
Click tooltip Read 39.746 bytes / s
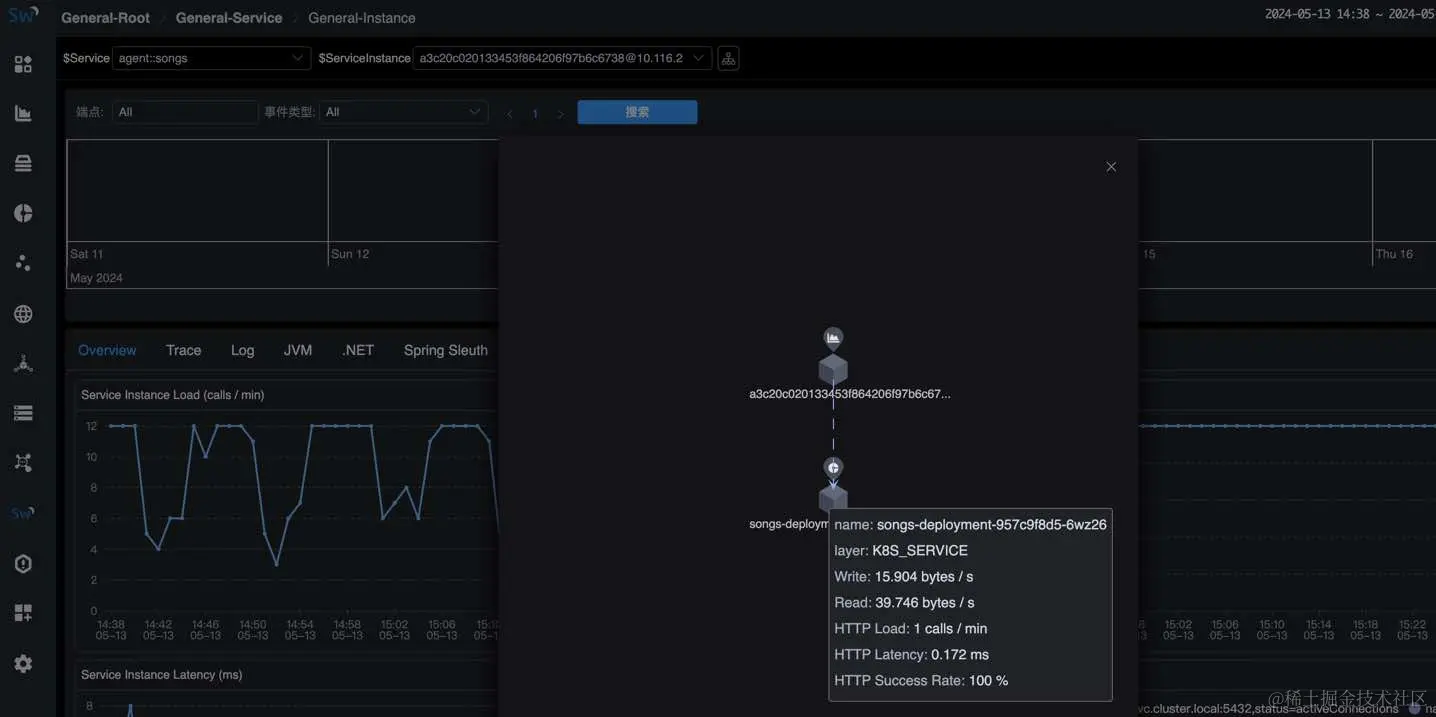[904, 603]
